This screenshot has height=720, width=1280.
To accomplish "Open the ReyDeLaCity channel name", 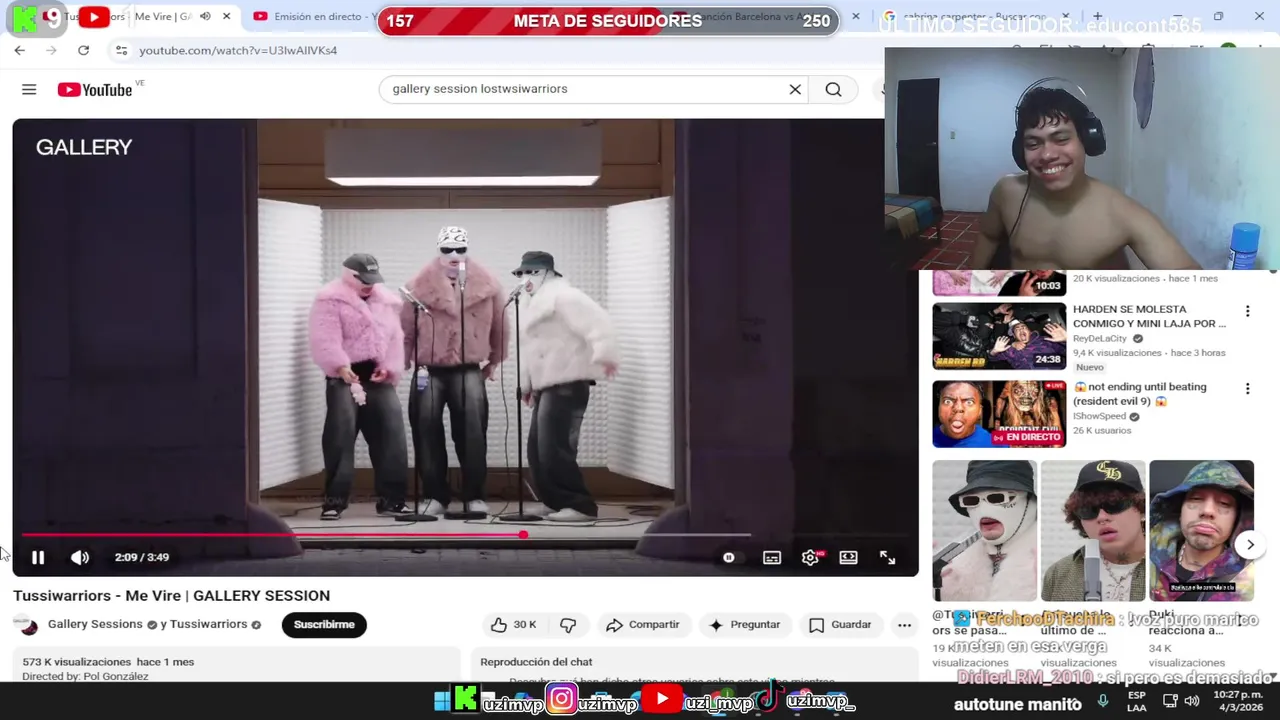I will coord(1100,339).
